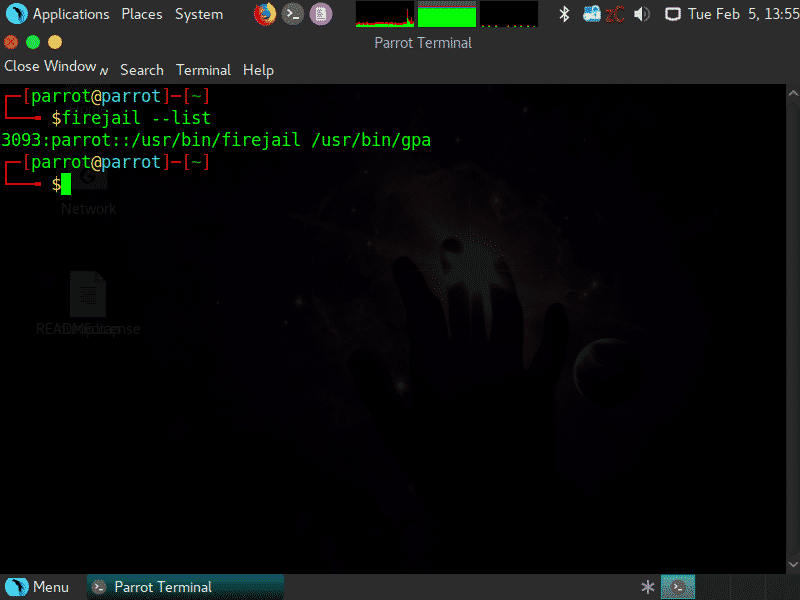Open the Terminal menu
The width and height of the screenshot is (800, 600).
pyautogui.click(x=204, y=70)
